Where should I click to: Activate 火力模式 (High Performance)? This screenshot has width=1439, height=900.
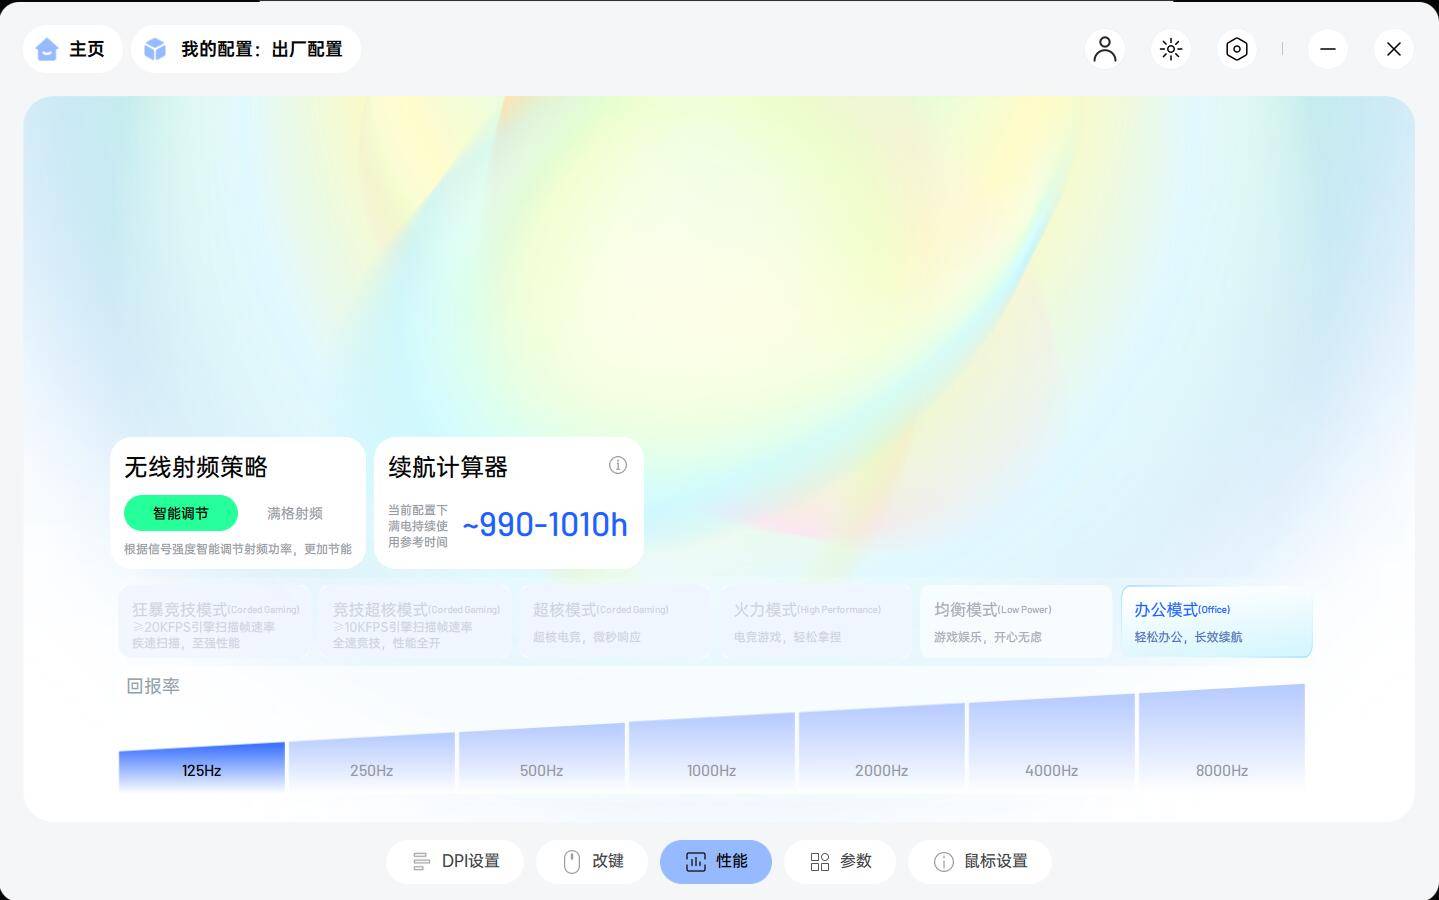[815, 621]
